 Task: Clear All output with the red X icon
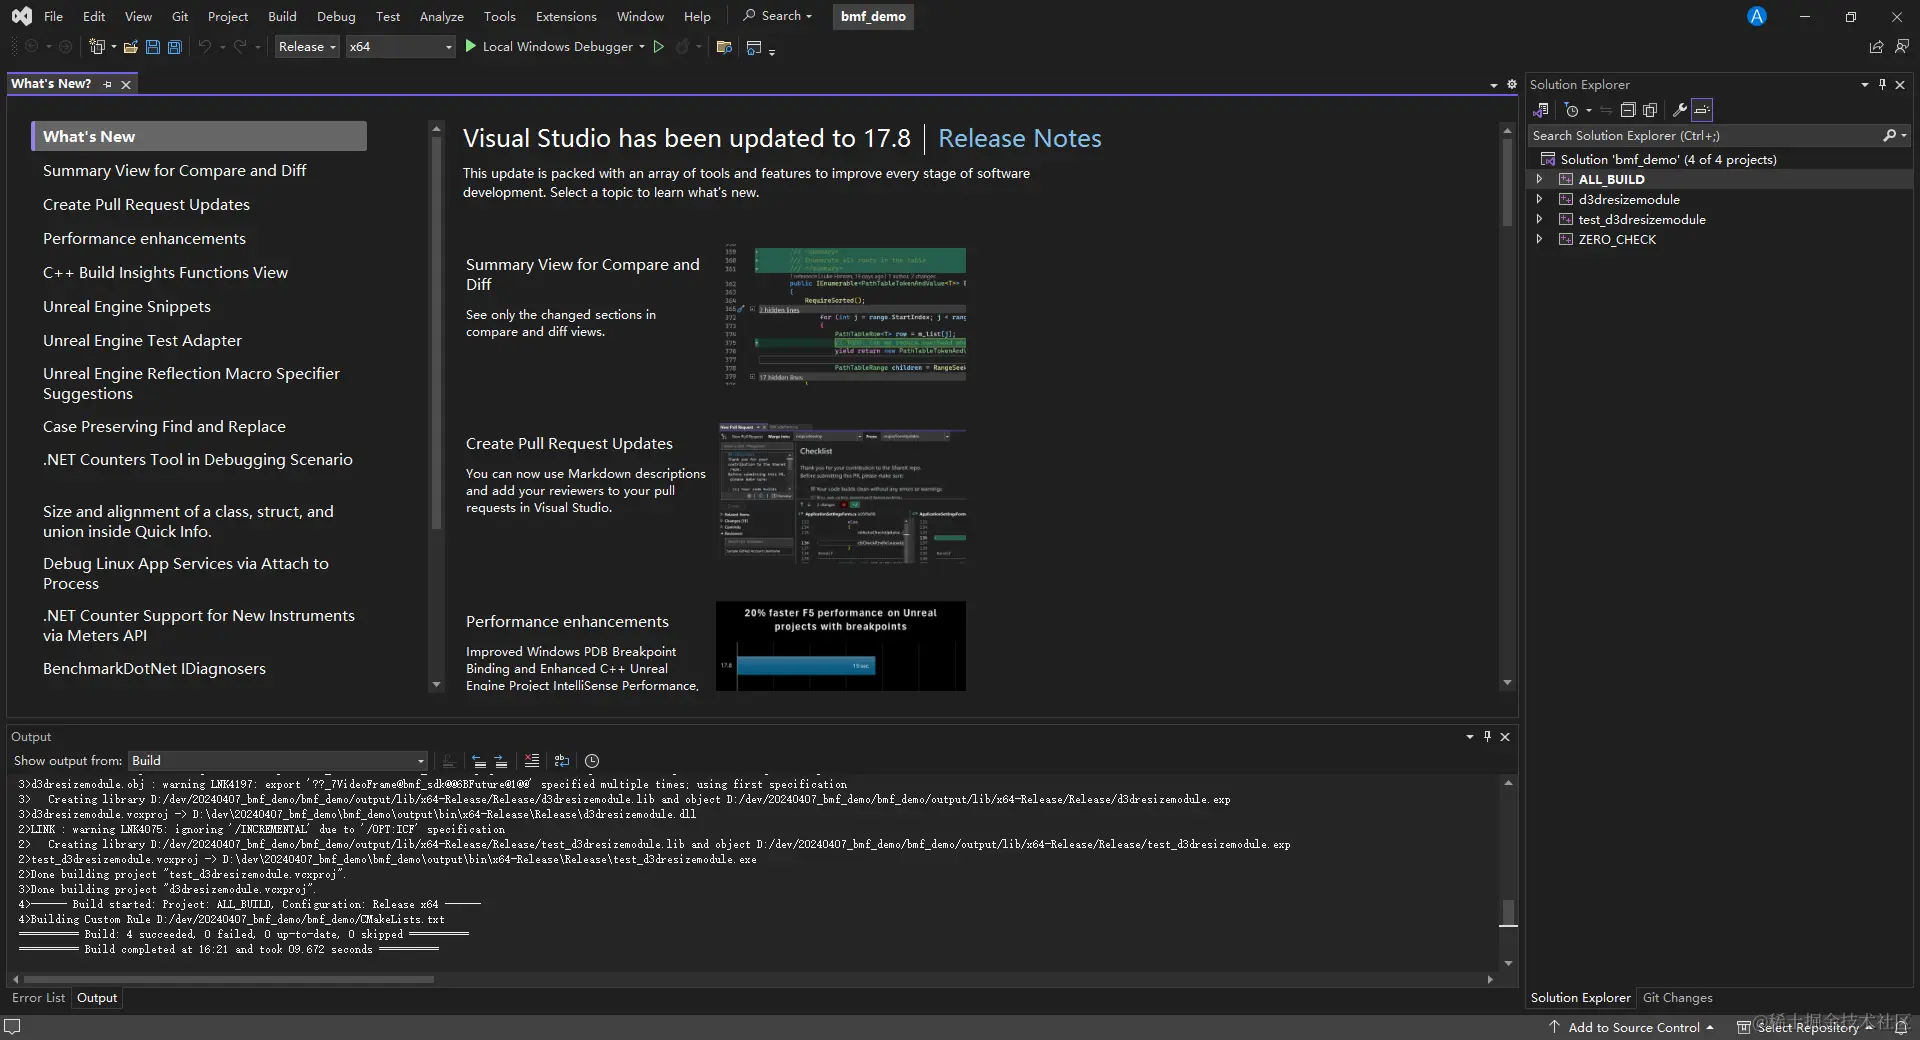point(532,761)
